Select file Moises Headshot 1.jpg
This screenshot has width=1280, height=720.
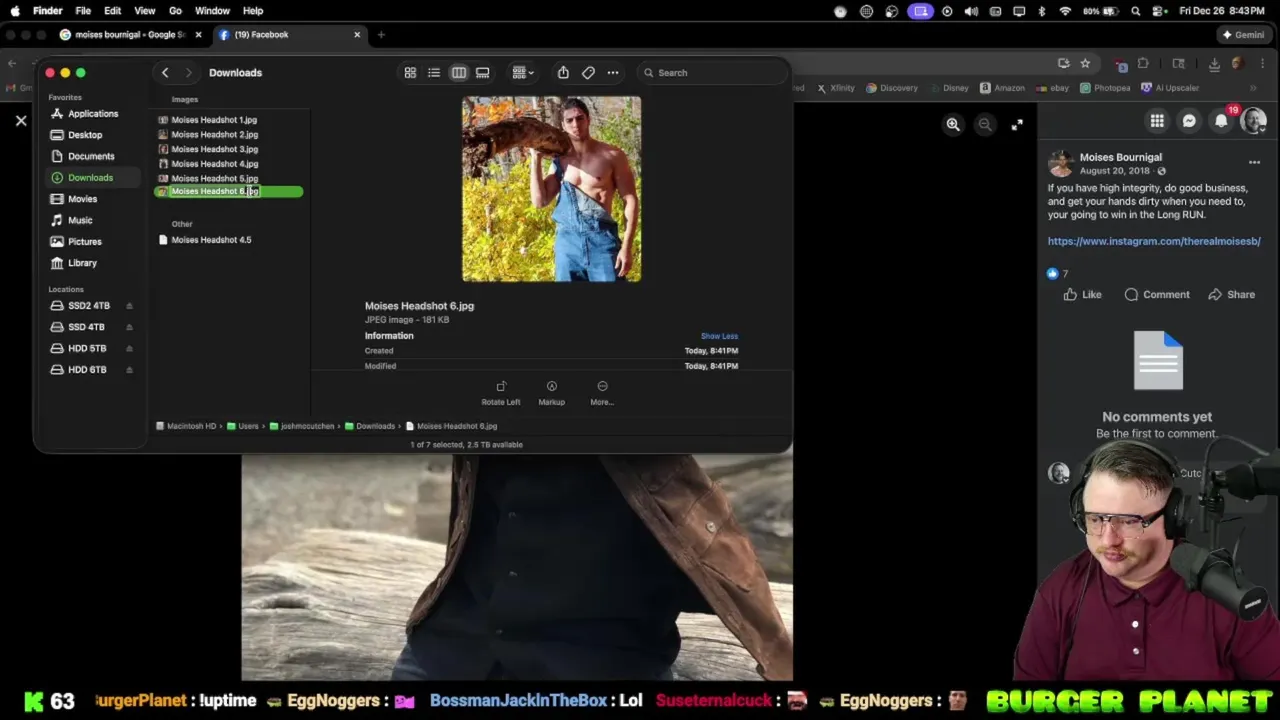point(213,120)
